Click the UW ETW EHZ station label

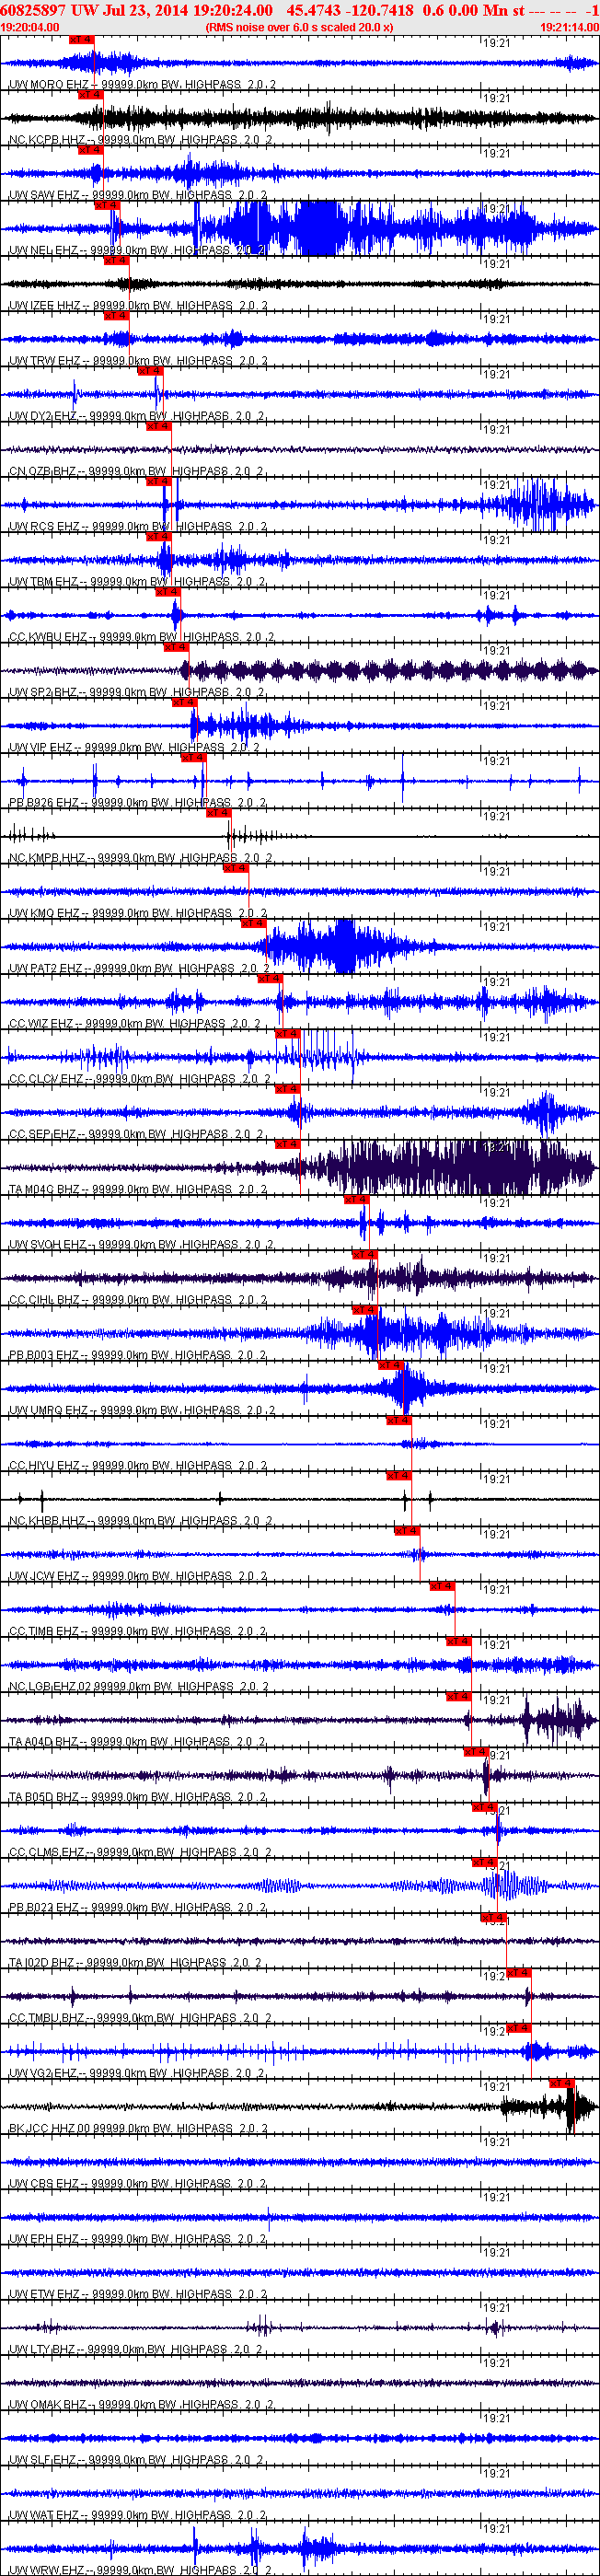(138, 2293)
